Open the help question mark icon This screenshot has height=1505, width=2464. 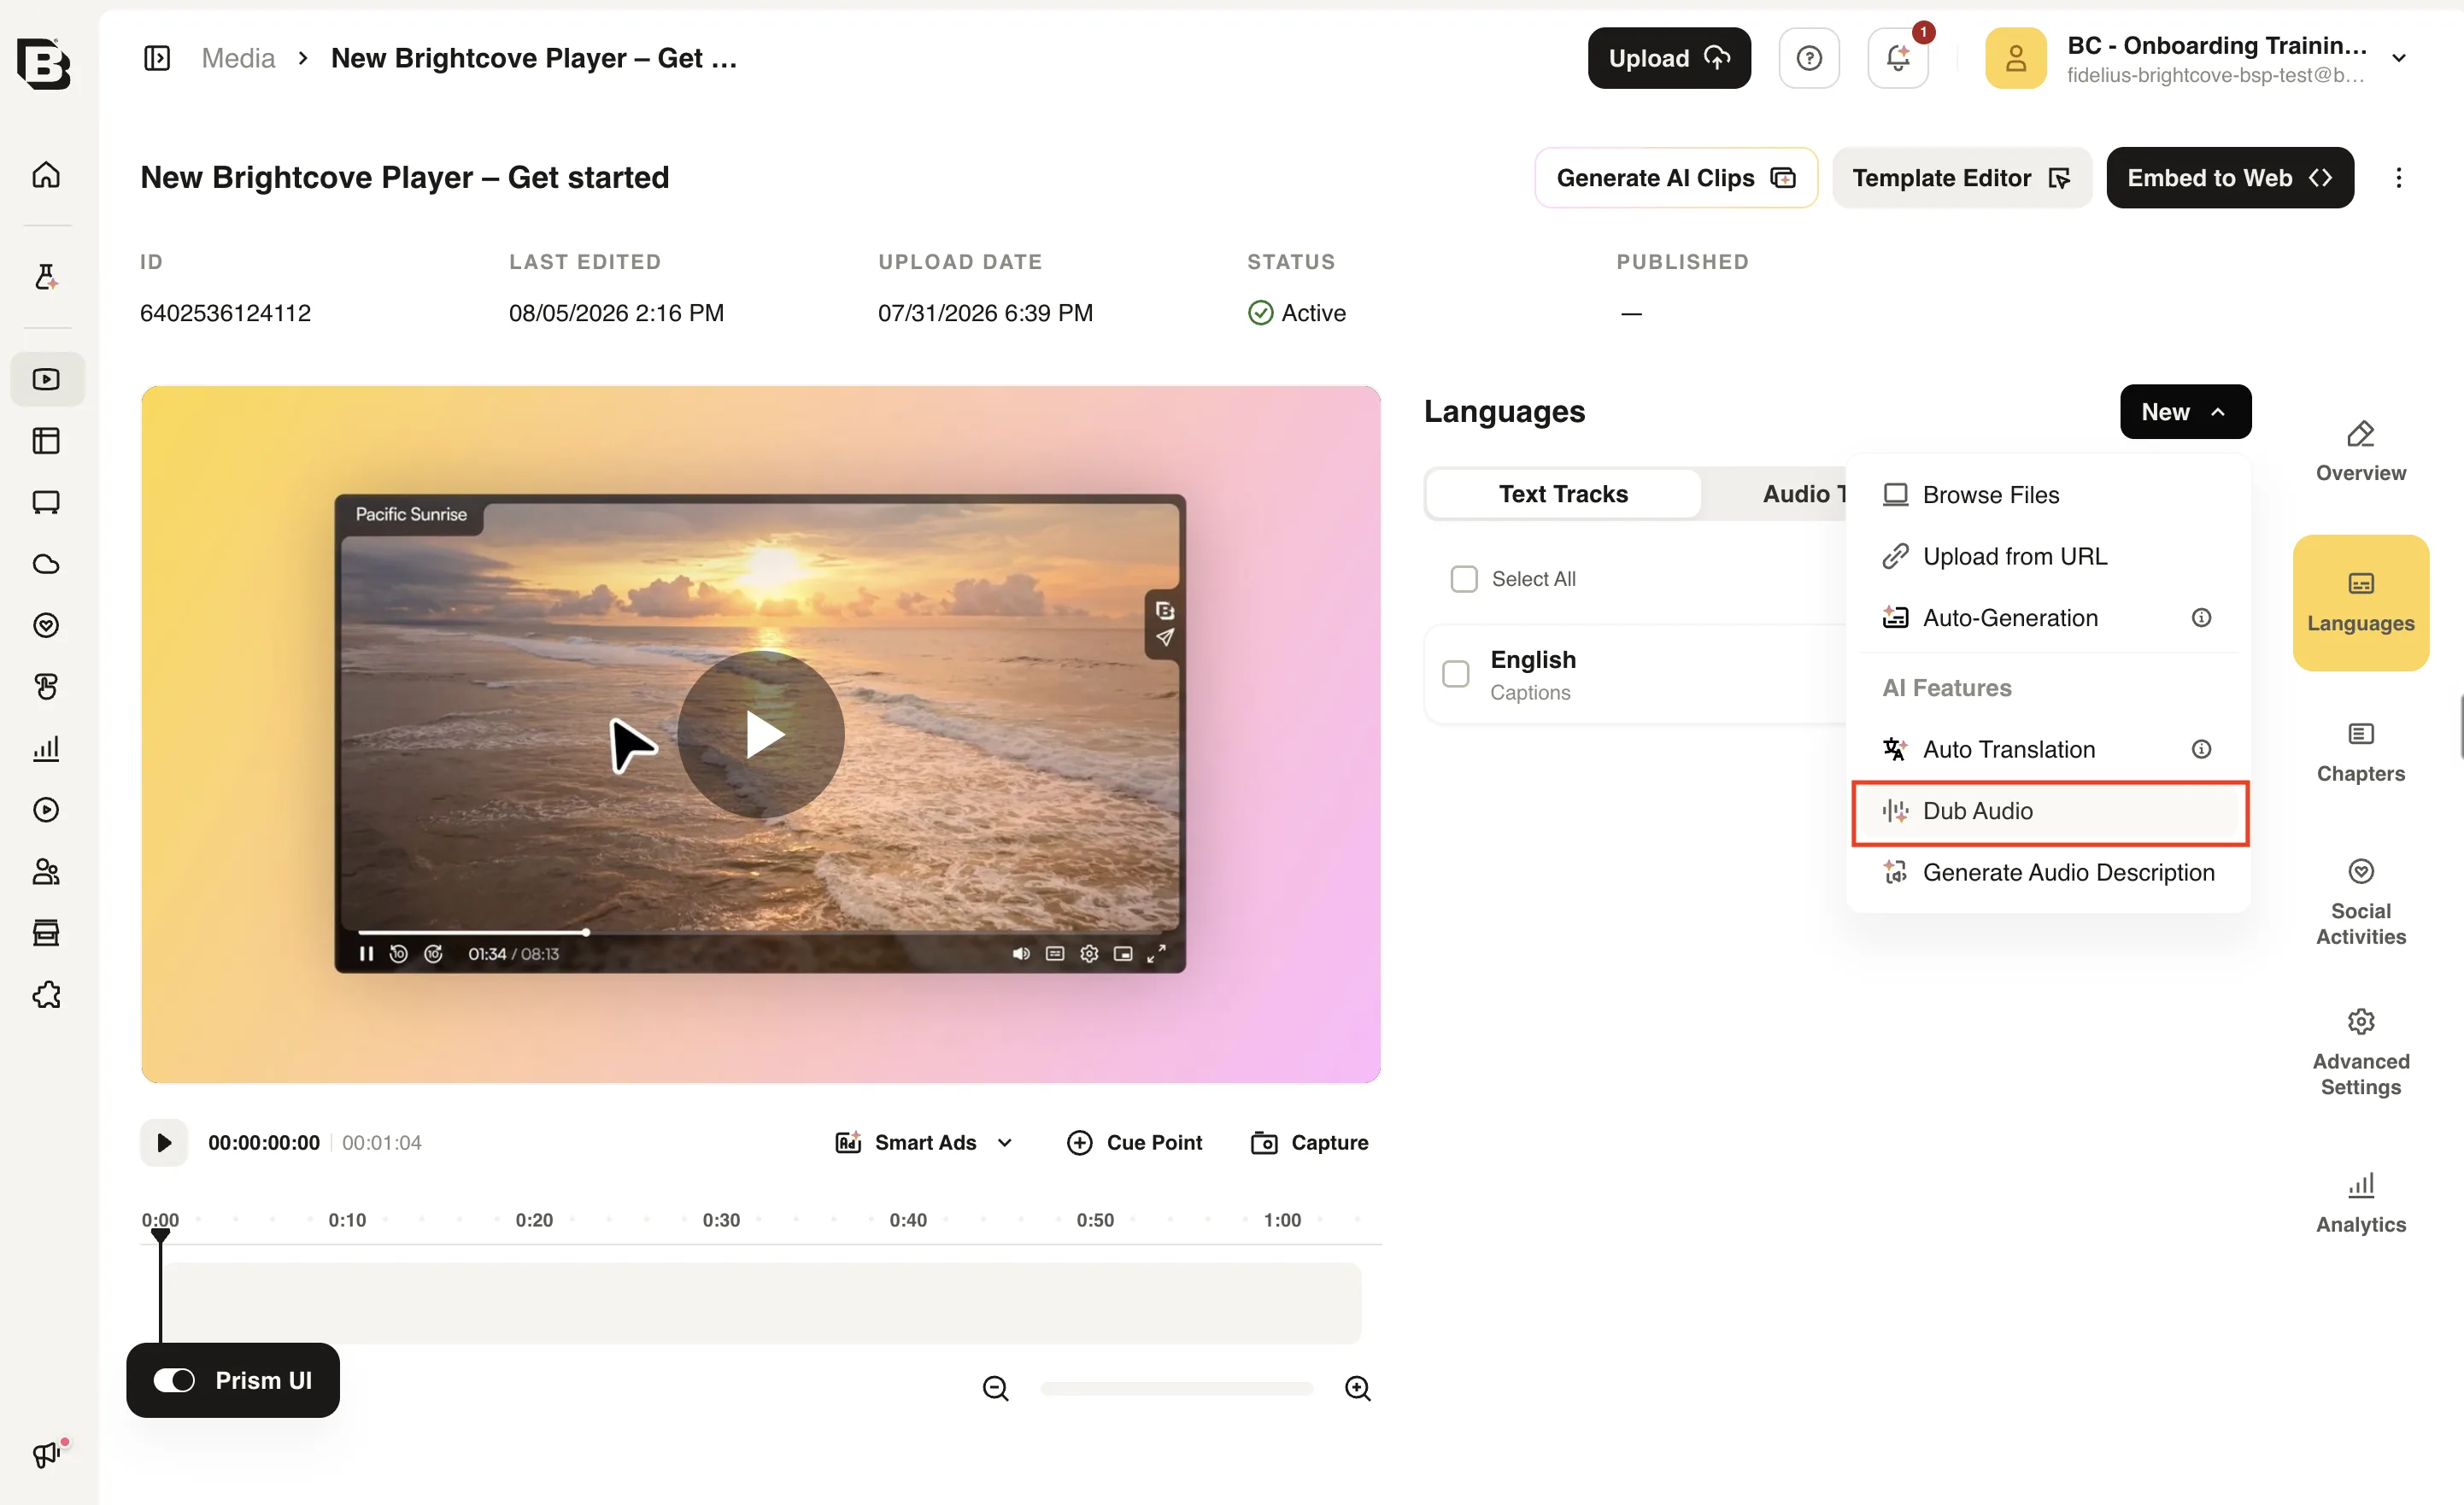(1809, 58)
